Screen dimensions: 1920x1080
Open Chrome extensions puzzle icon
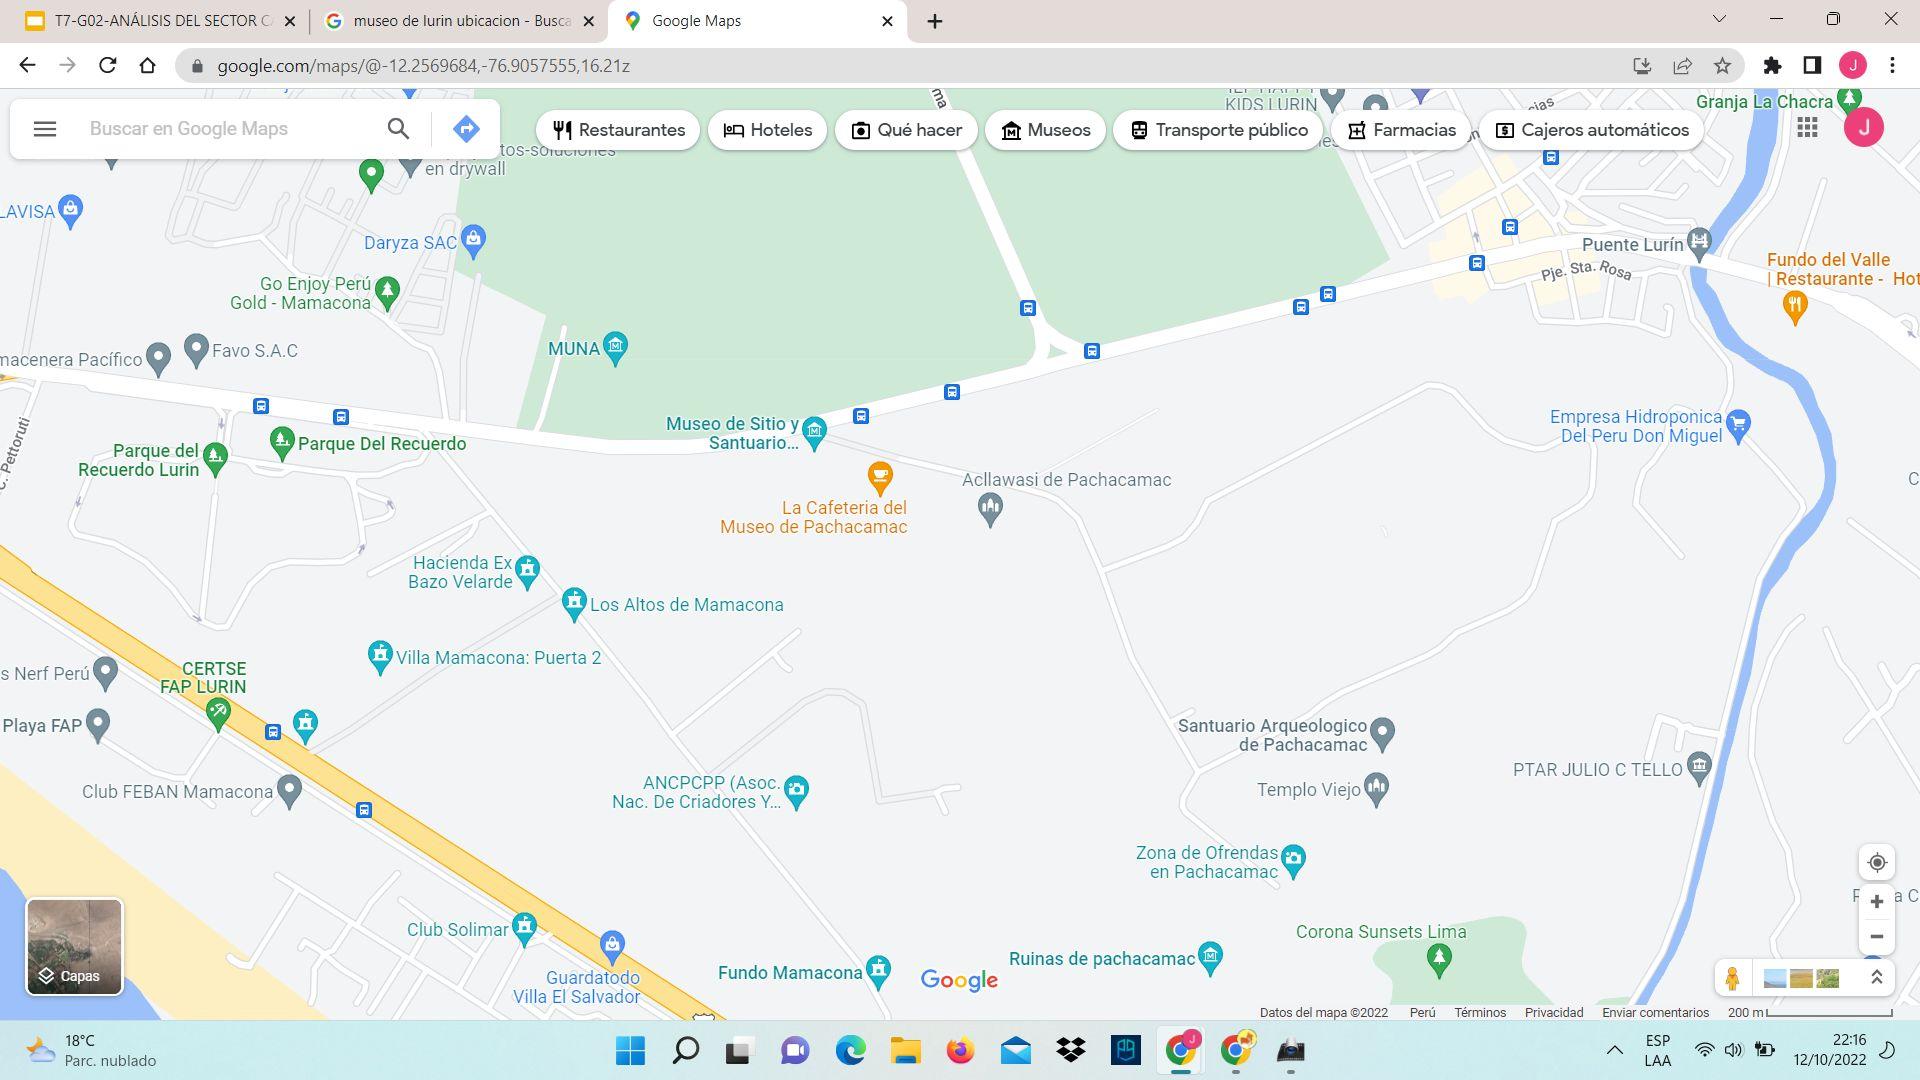pos(1772,66)
